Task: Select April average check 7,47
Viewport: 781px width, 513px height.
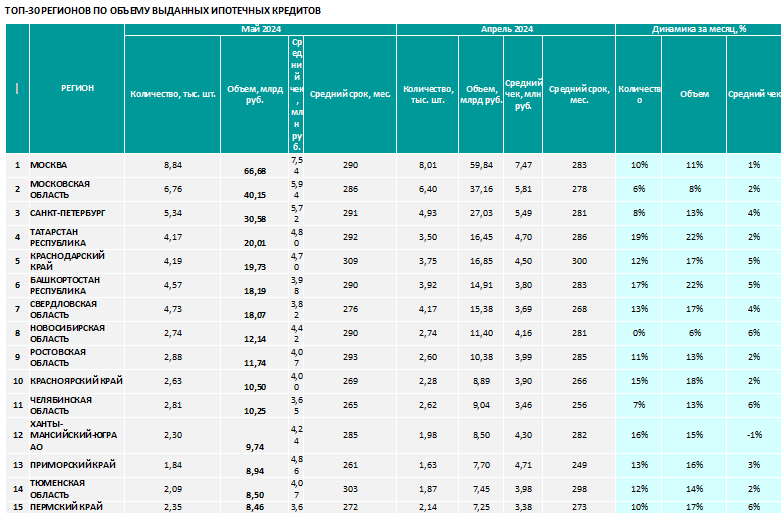Action: [523, 165]
